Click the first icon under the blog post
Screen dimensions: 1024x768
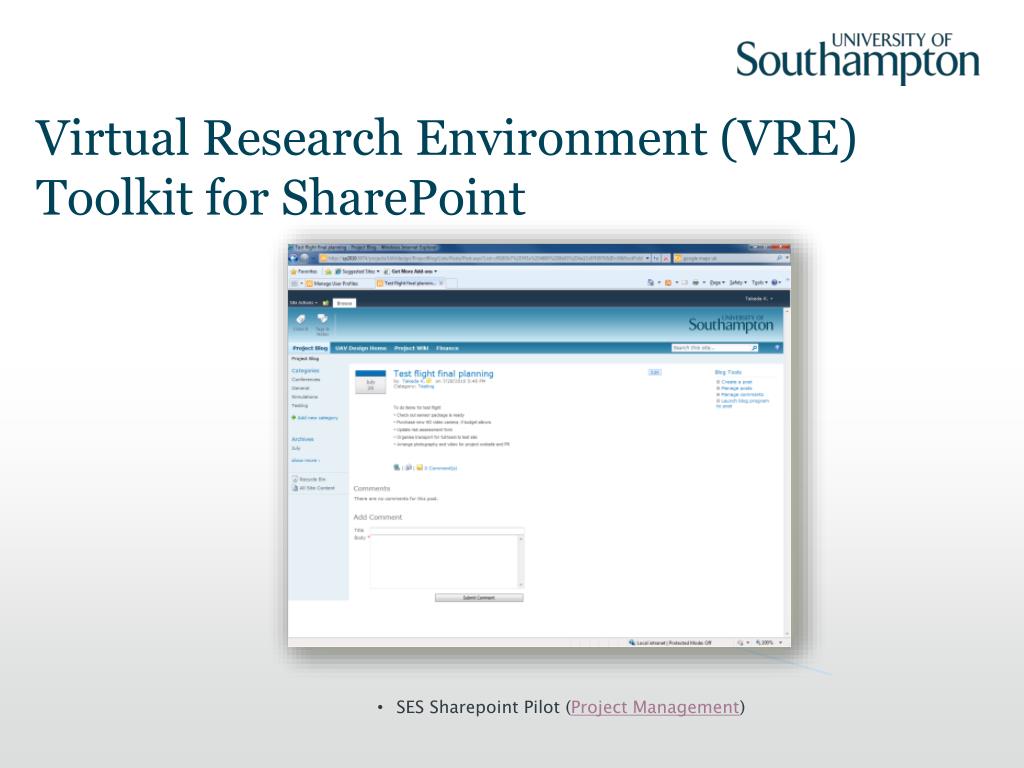pyautogui.click(x=396, y=468)
